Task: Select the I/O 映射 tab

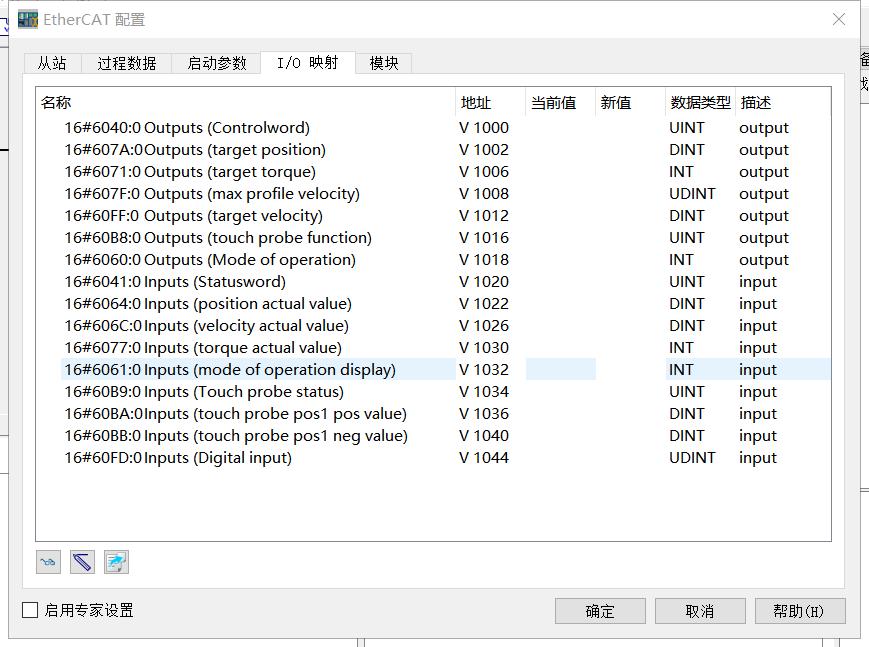Action: (x=308, y=63)
